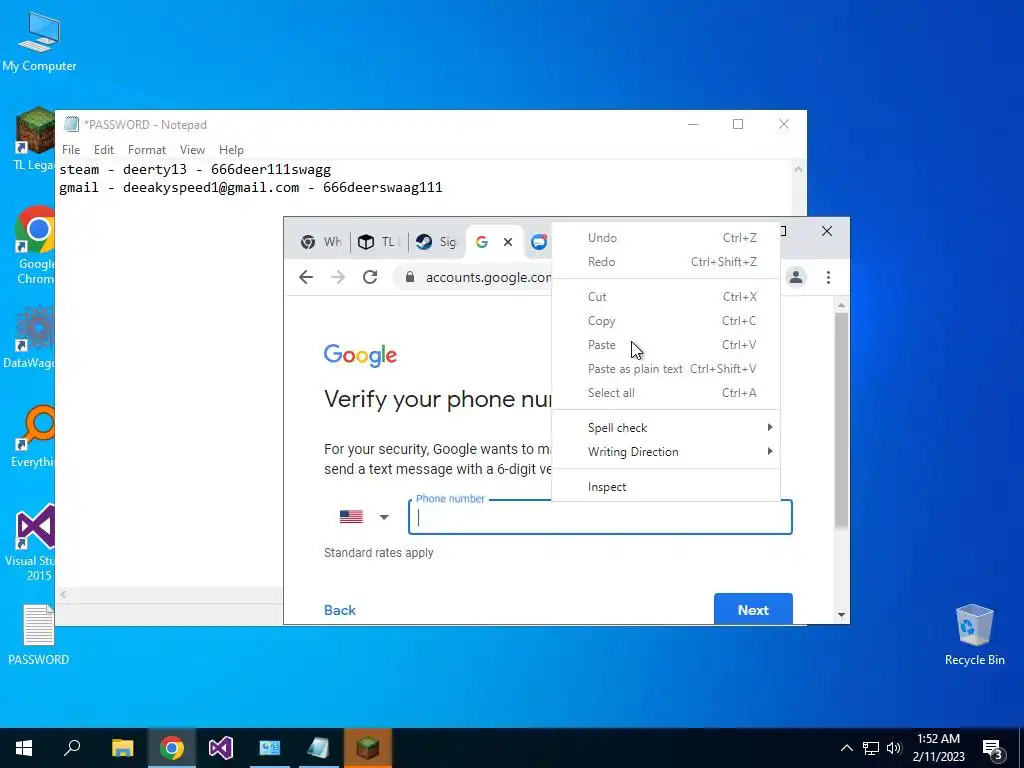This screenshot has width=1024, height=768.
Task: Click the steam credentials line in Notepad
Action: pos(195,170)
